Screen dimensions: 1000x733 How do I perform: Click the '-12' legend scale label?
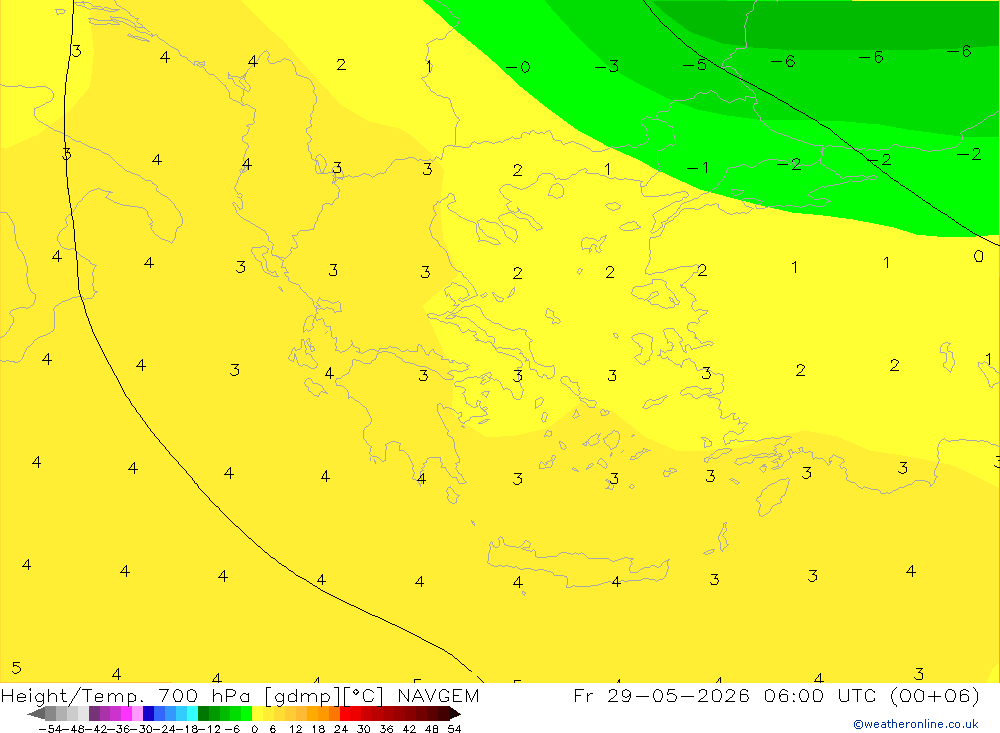point(210,729)
